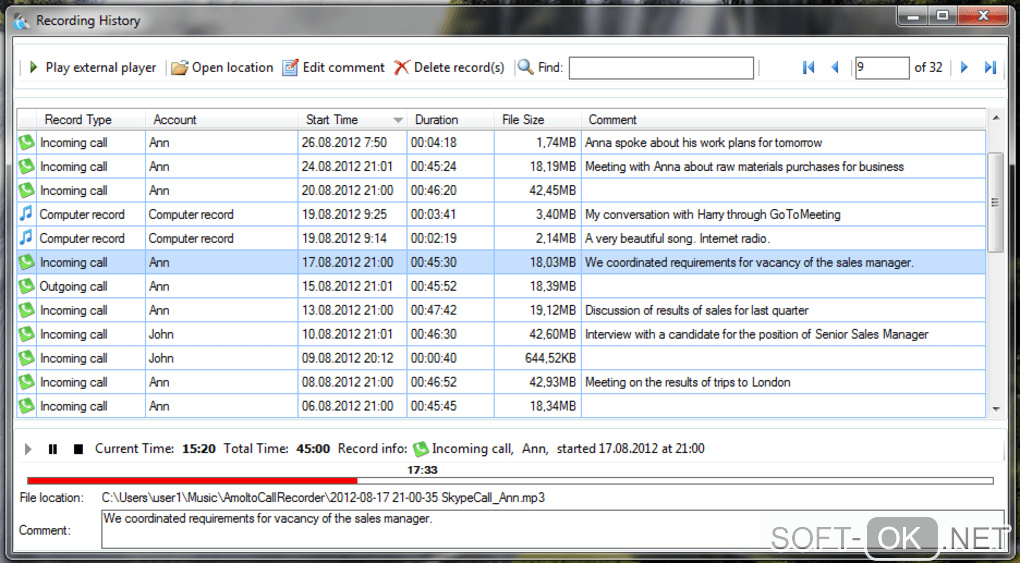
Task: Click music note icon of 19.08.2012 9:25 record
Action: pos(26,214)
